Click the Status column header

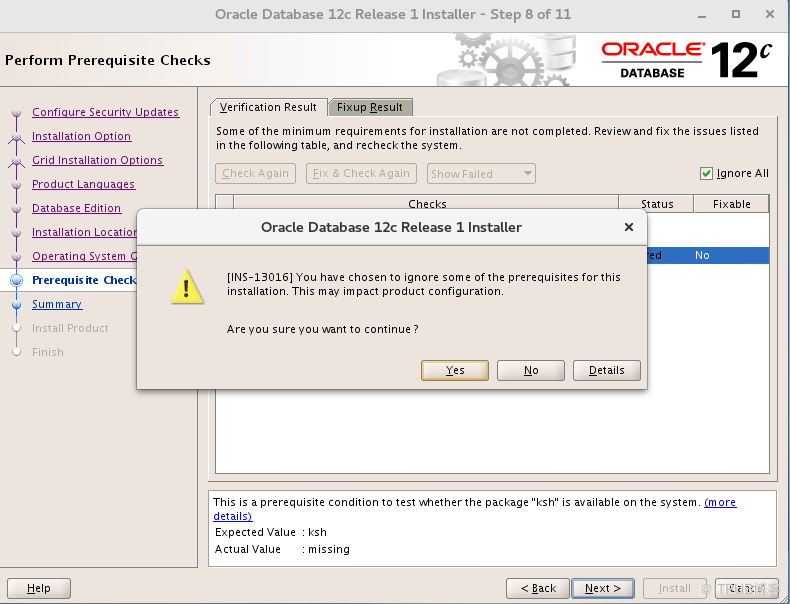tap(656, 204)
